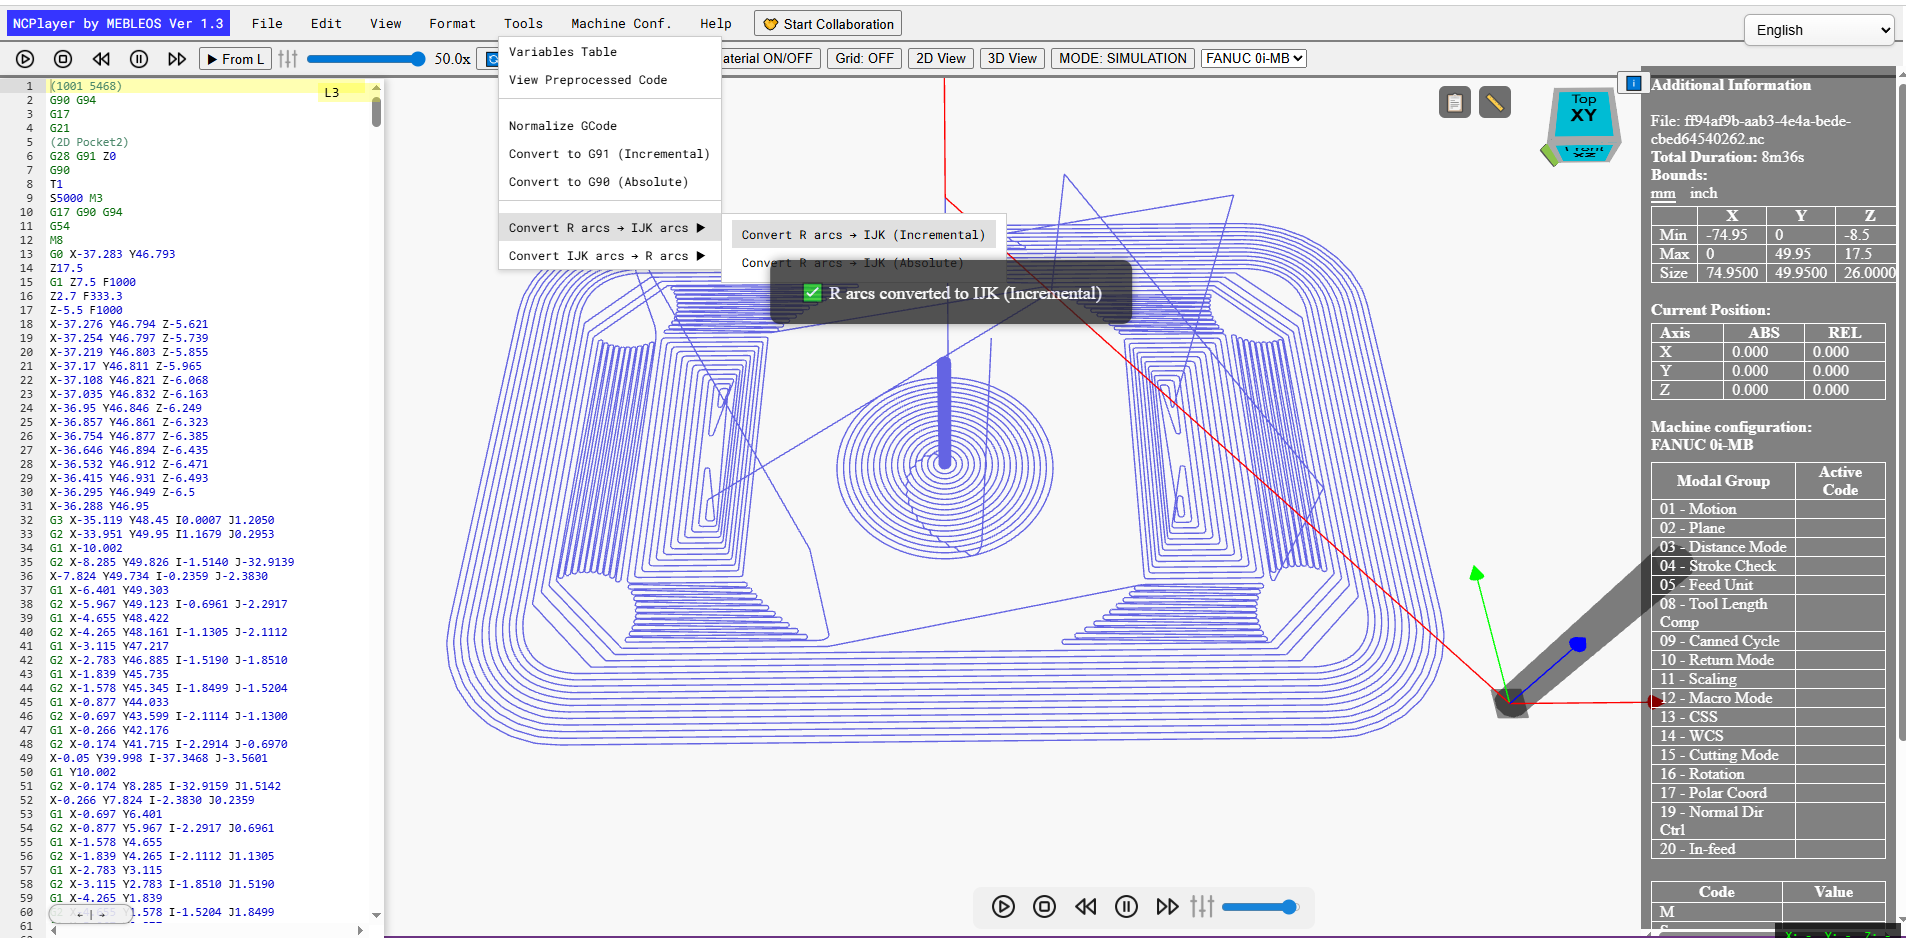The image size is (1906, 938).
Task: Open the File menu
Action: click(267, 23)
